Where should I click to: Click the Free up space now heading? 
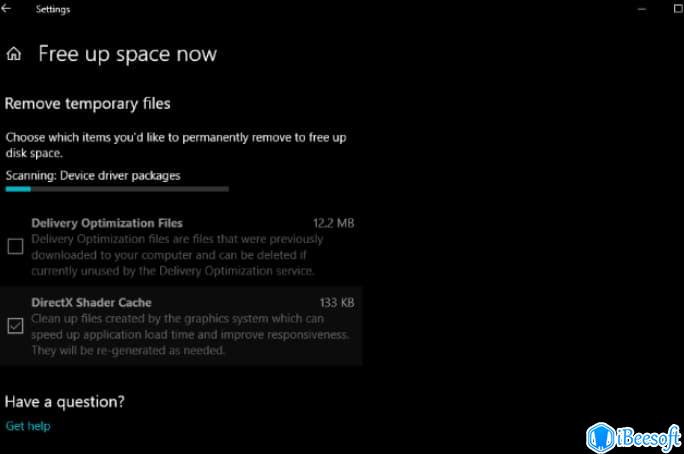click(x=127, y=54)
